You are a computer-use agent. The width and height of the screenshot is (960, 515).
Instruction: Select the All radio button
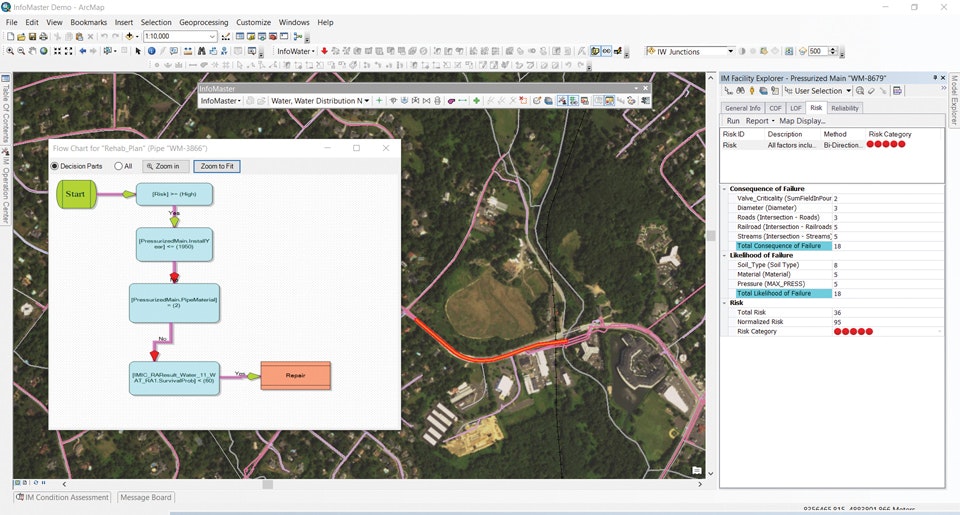point(118,166)
